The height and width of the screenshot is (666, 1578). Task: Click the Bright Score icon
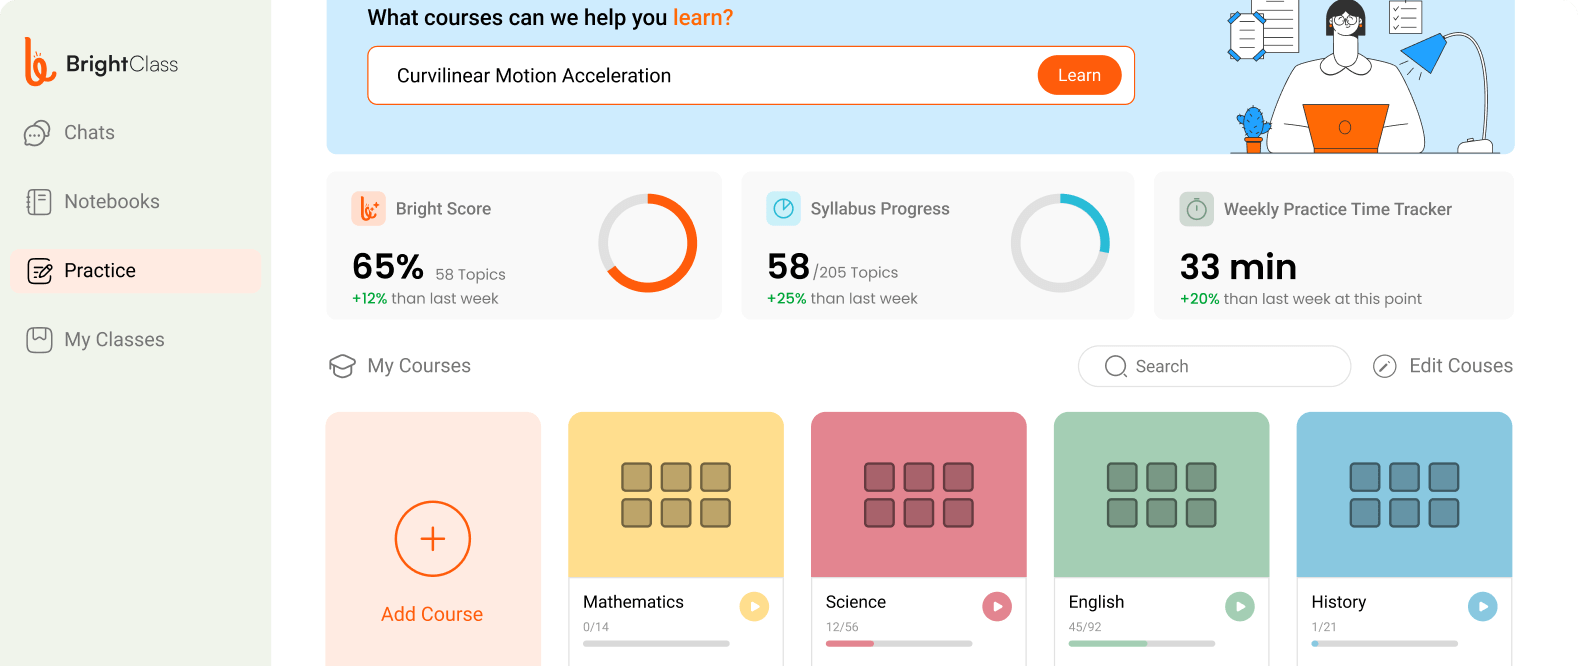tap(368, 209)
